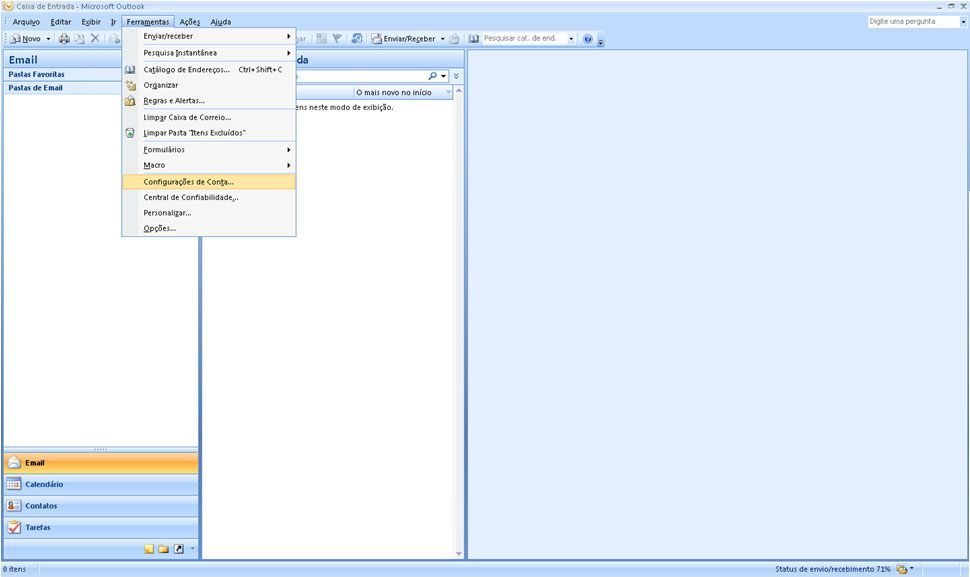Switch to Calendário in navigation pane
The image size is (970, 577).
[x=100, y=484]
